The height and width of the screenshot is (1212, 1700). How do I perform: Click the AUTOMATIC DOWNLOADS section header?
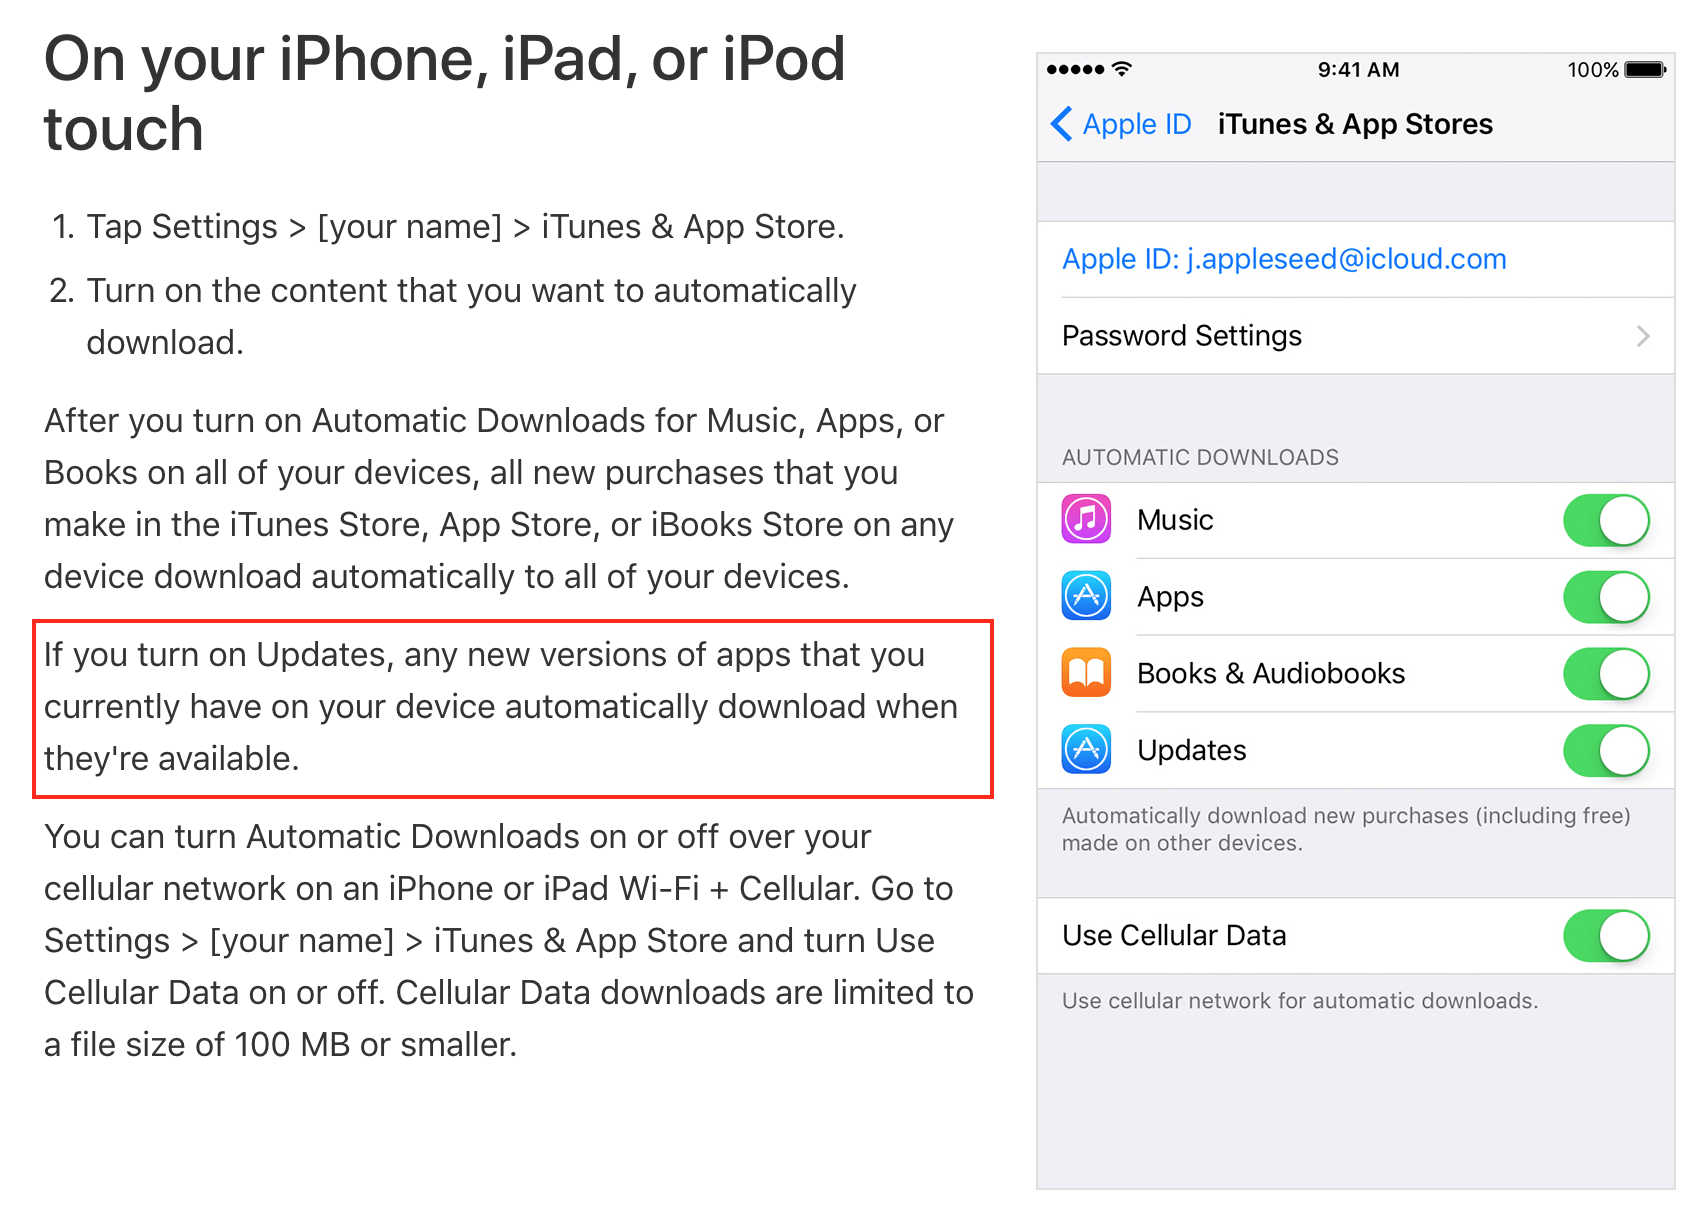1200,458
